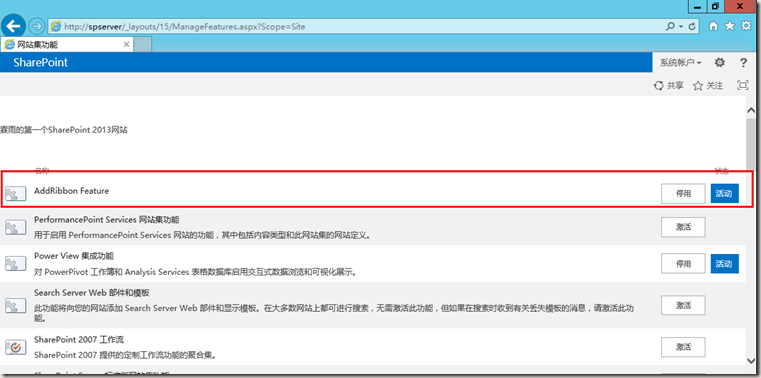Click the 活动 status badge for AddRibbon Feature
761x378 pixels.
(725, 193)
